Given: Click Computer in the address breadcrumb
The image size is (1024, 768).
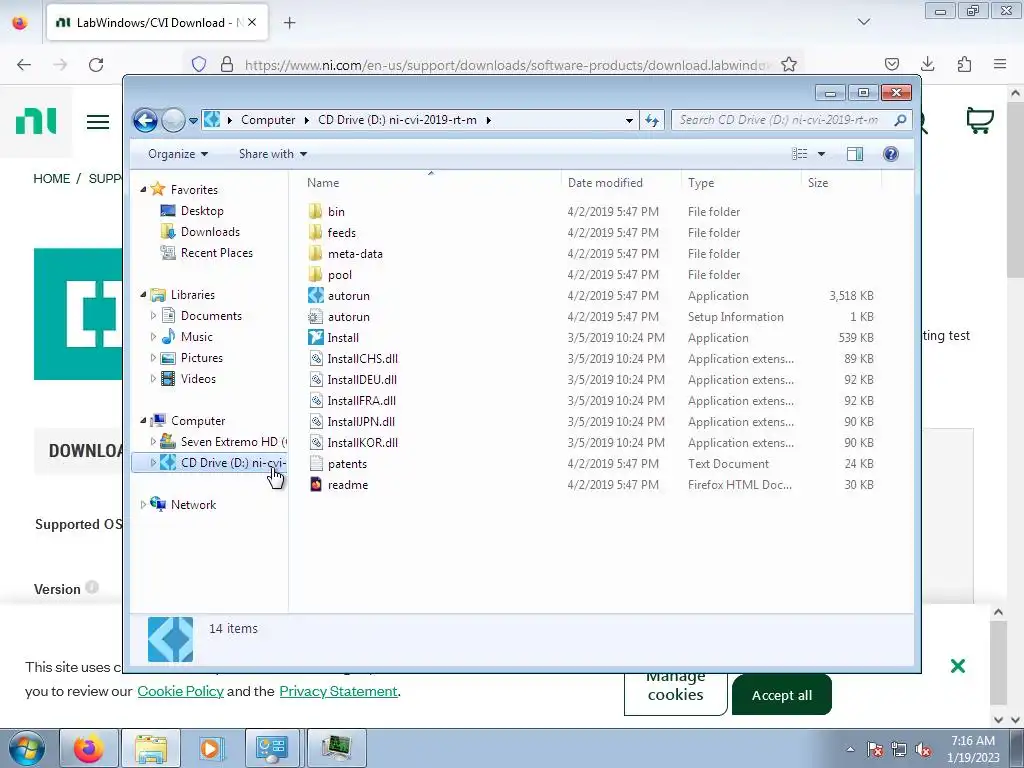Looking at the screenshot, I should point(268,120).
